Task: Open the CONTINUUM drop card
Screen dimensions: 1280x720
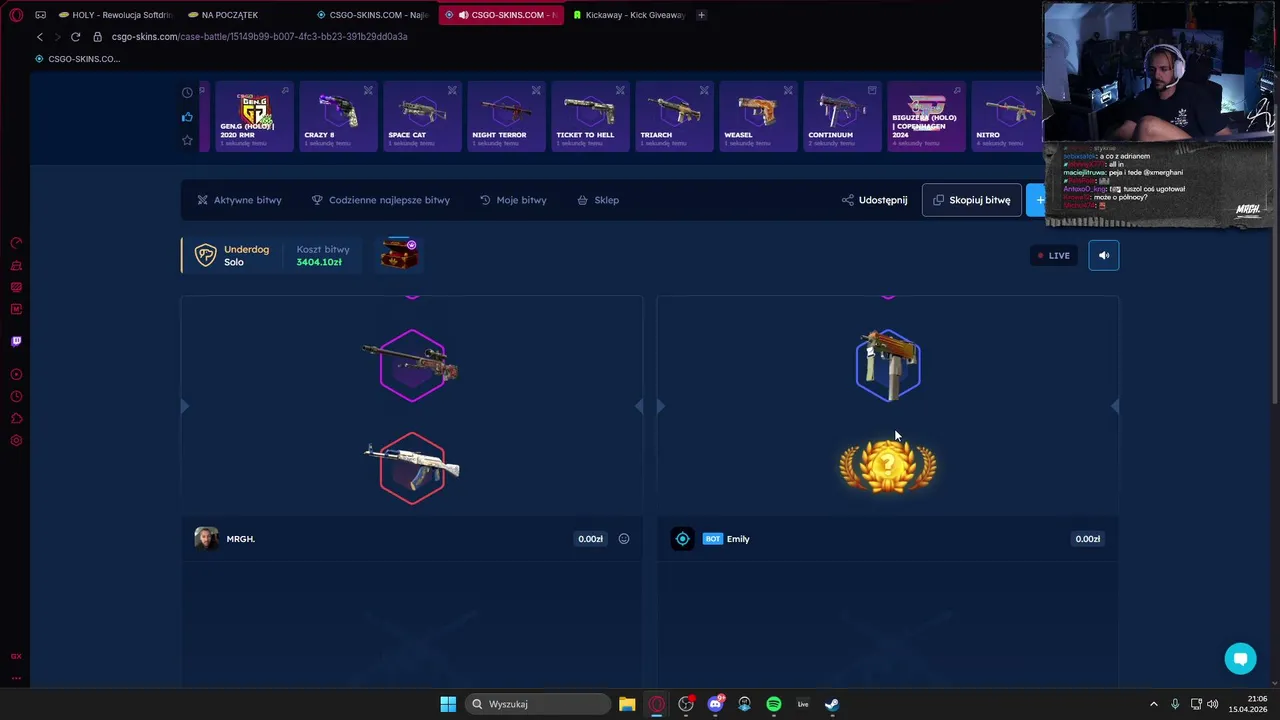Action: [x=842, y=116]
